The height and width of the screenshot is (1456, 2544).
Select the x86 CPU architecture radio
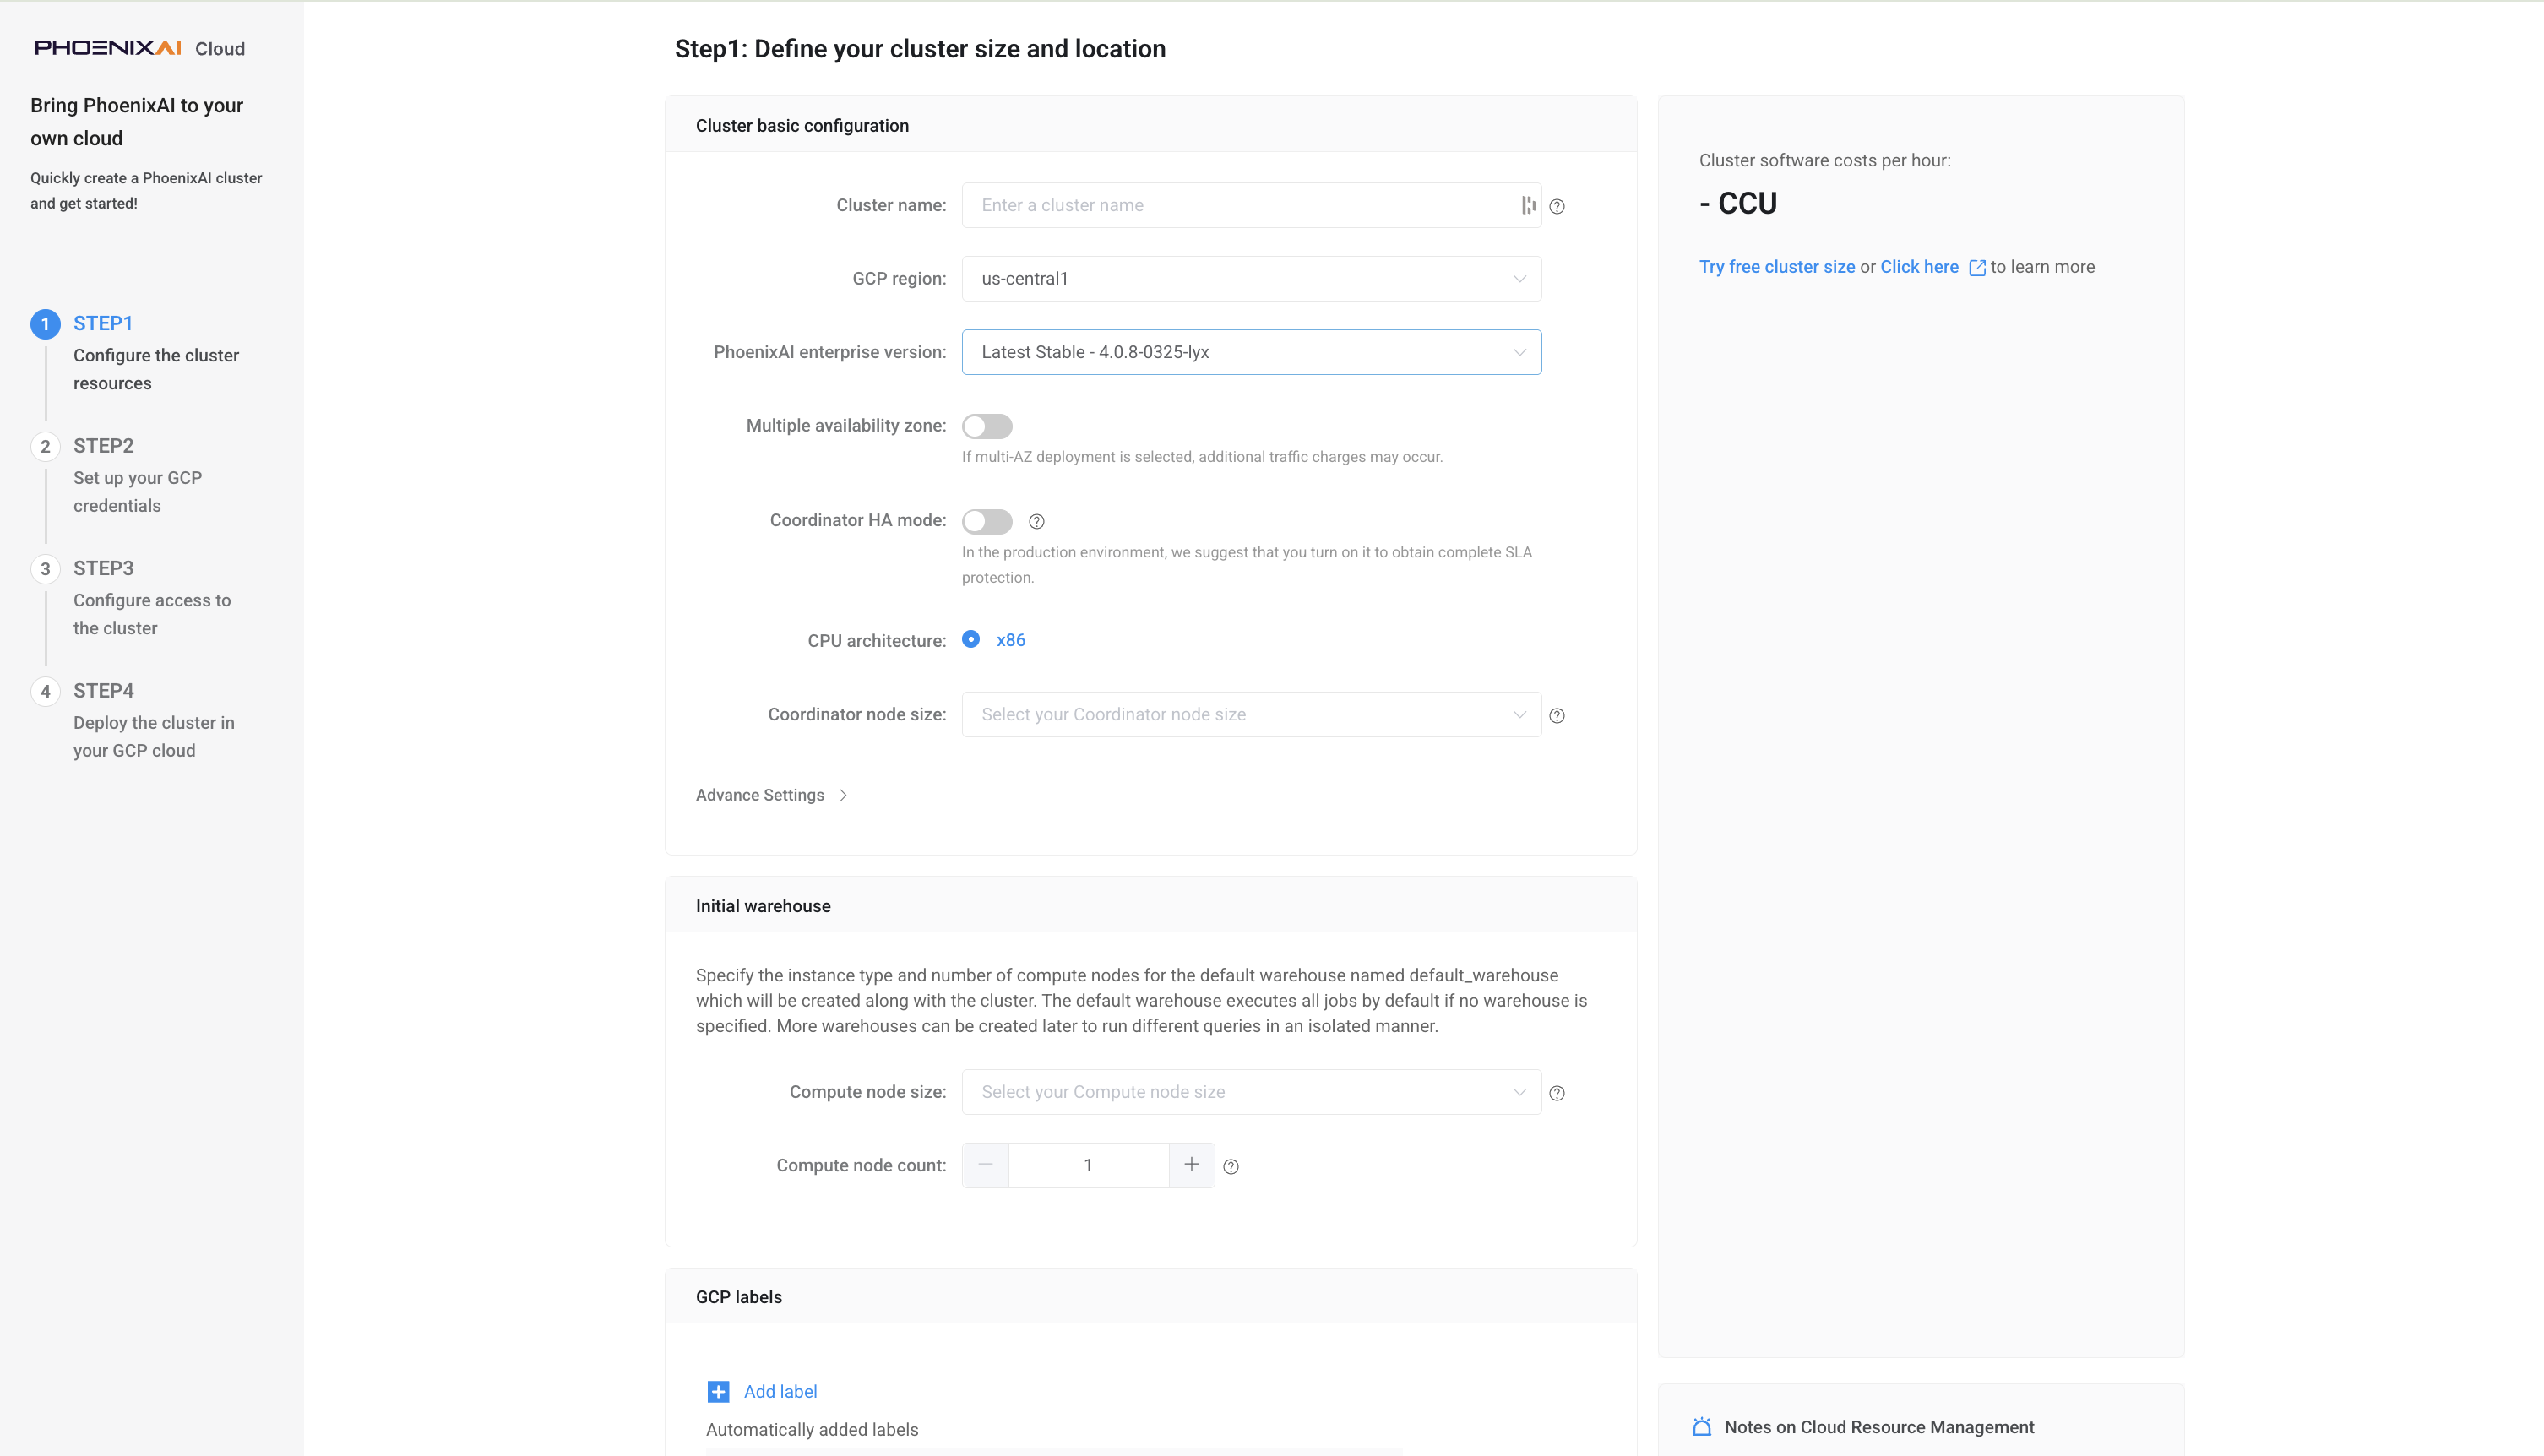(x=971, y=639)
